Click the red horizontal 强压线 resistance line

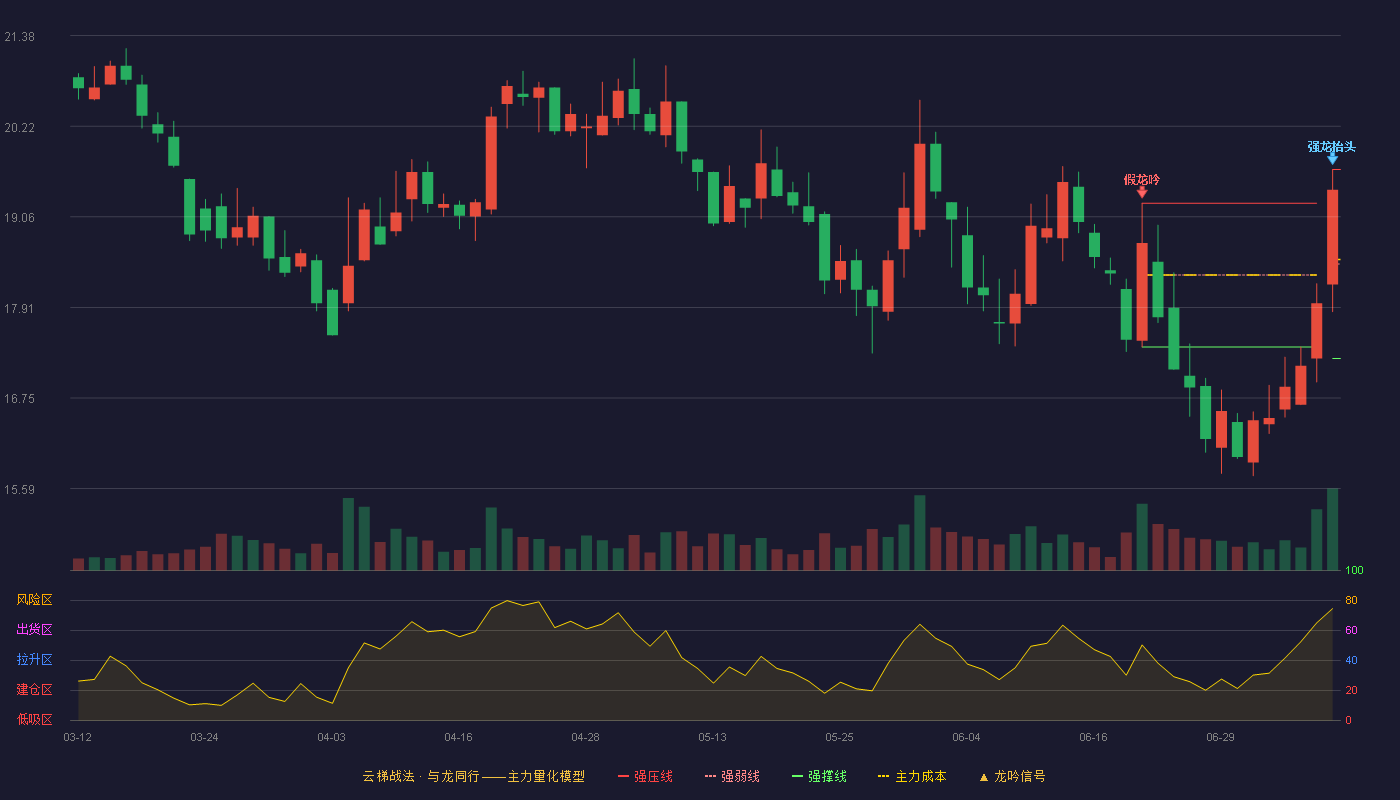[x=1229, y=203]
